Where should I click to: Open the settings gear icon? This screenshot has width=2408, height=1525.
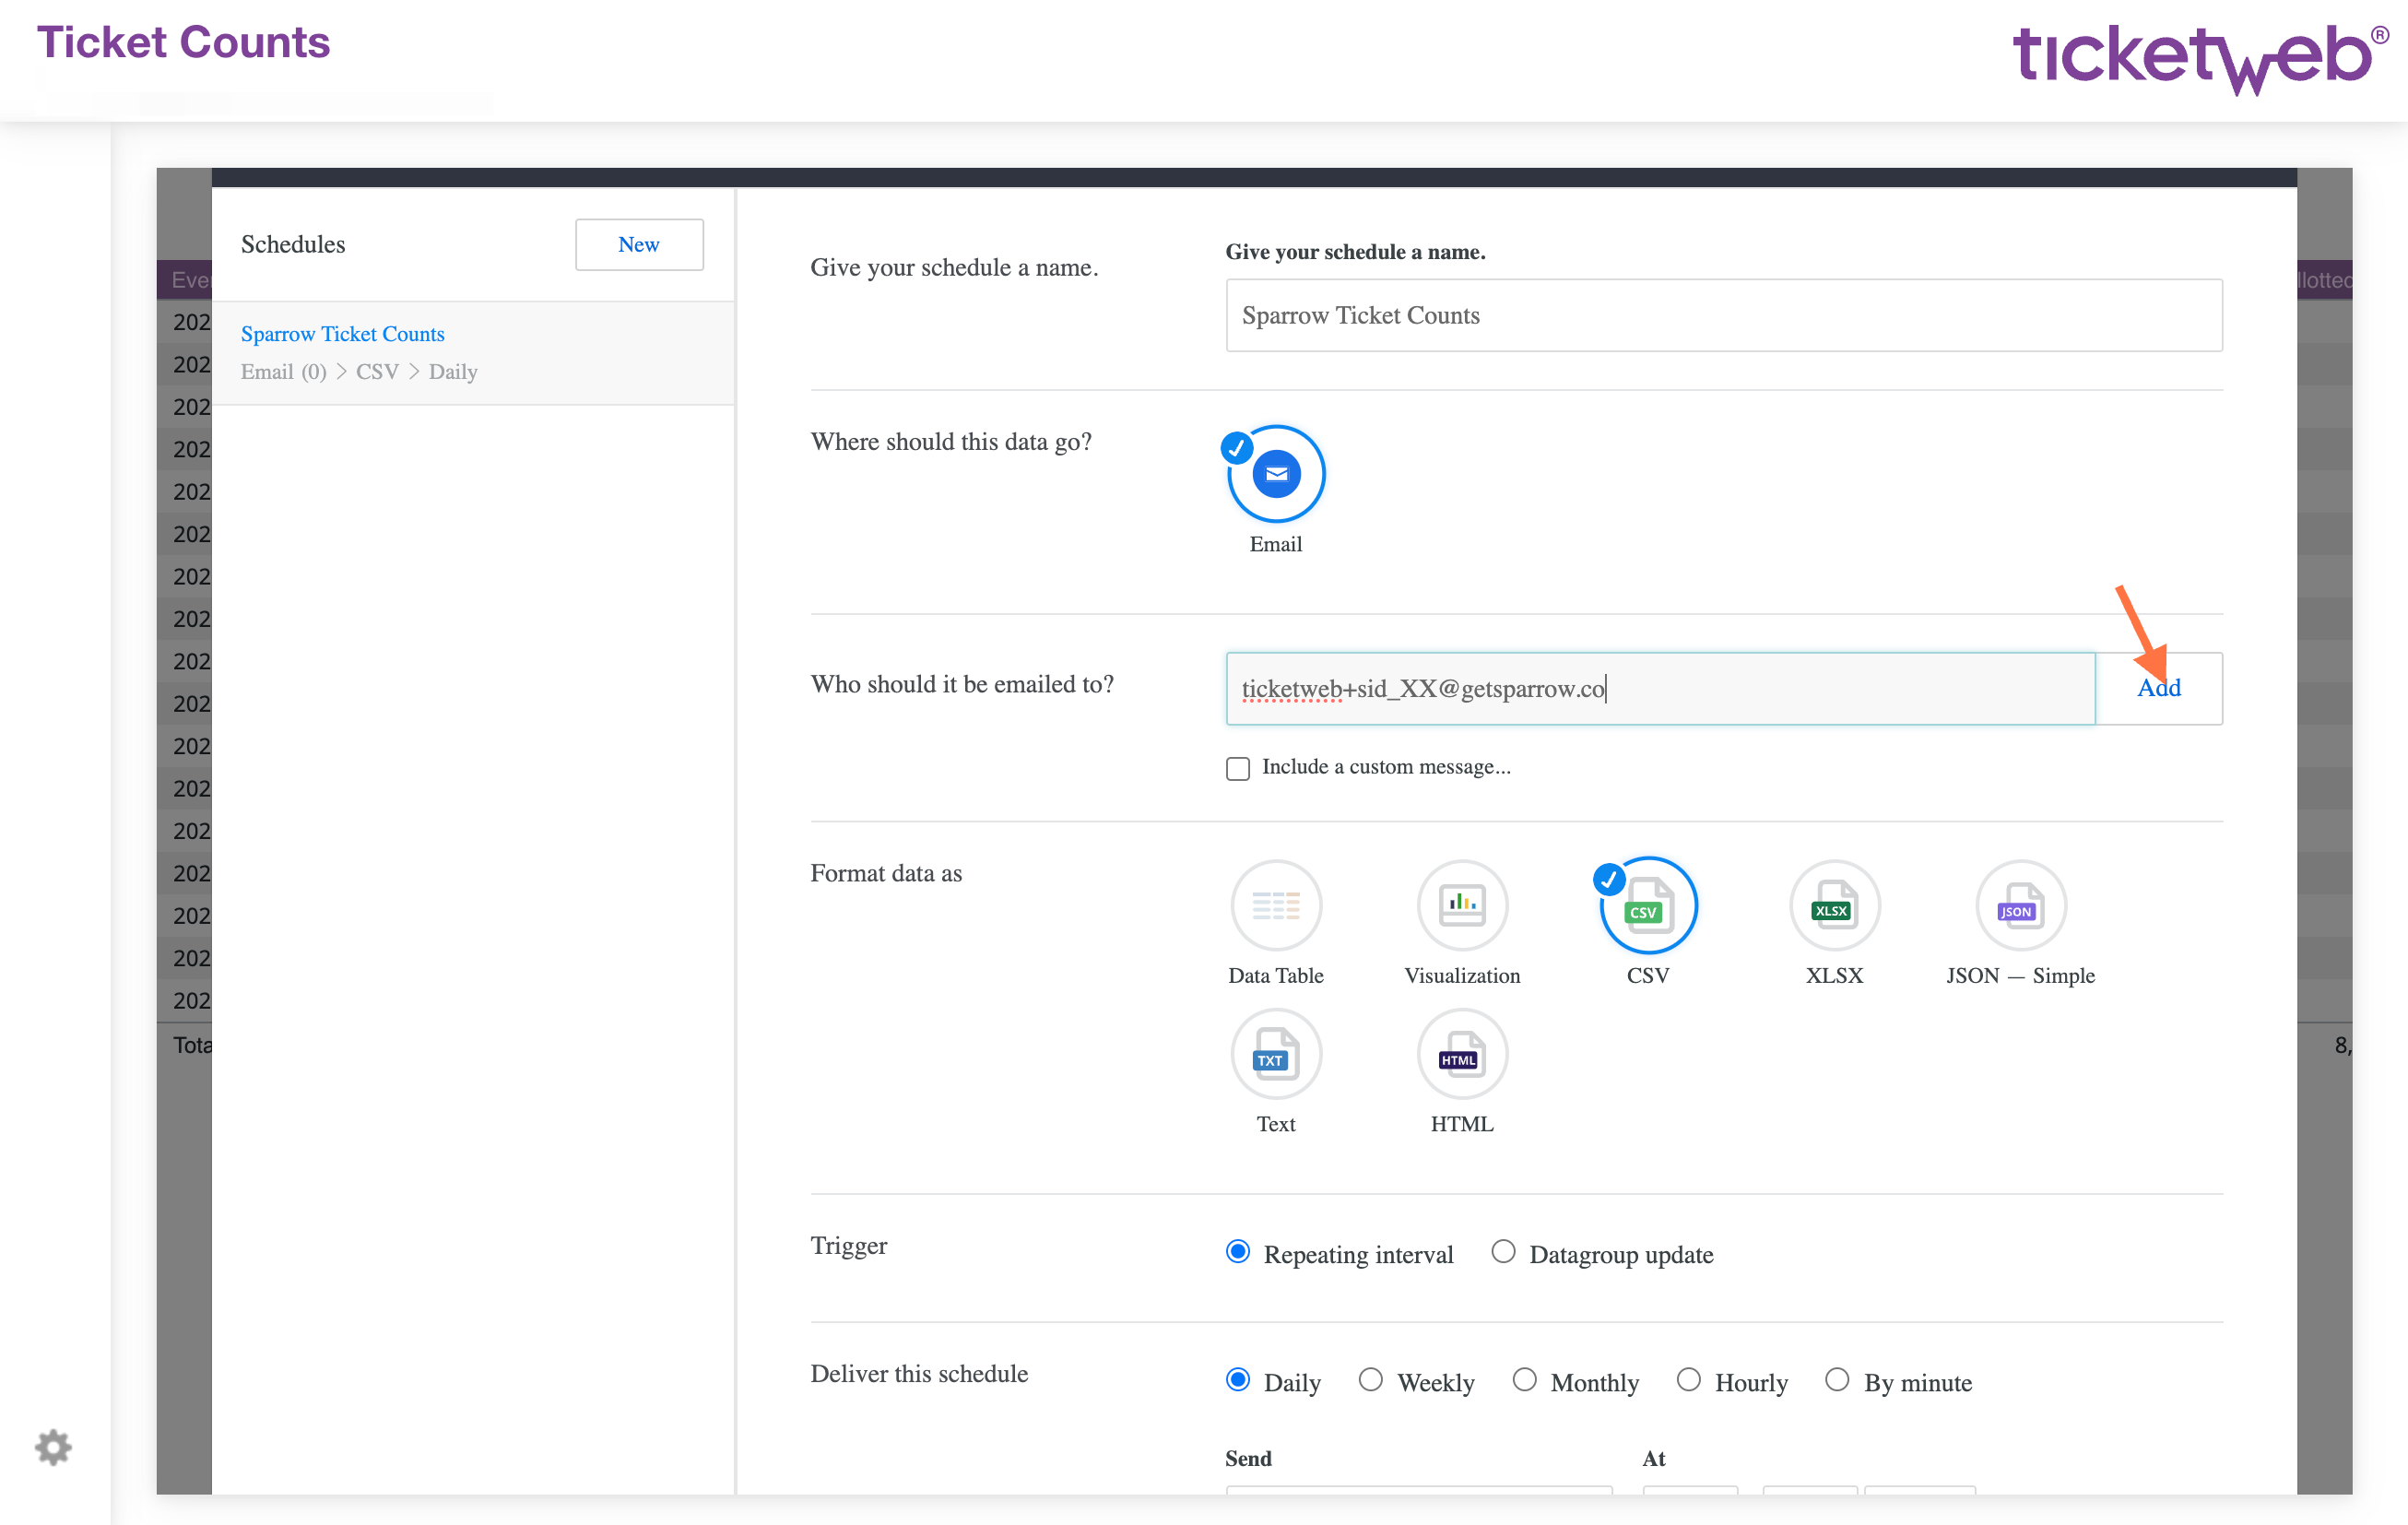(53, 1447)
